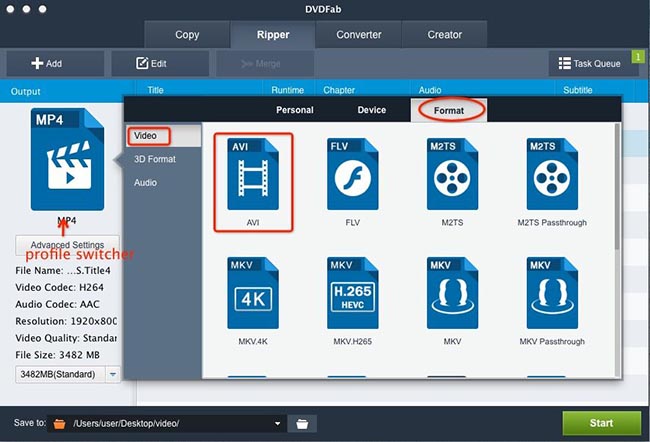
Task: Pick the plain MKV format icon
Action: click(452, 293)
